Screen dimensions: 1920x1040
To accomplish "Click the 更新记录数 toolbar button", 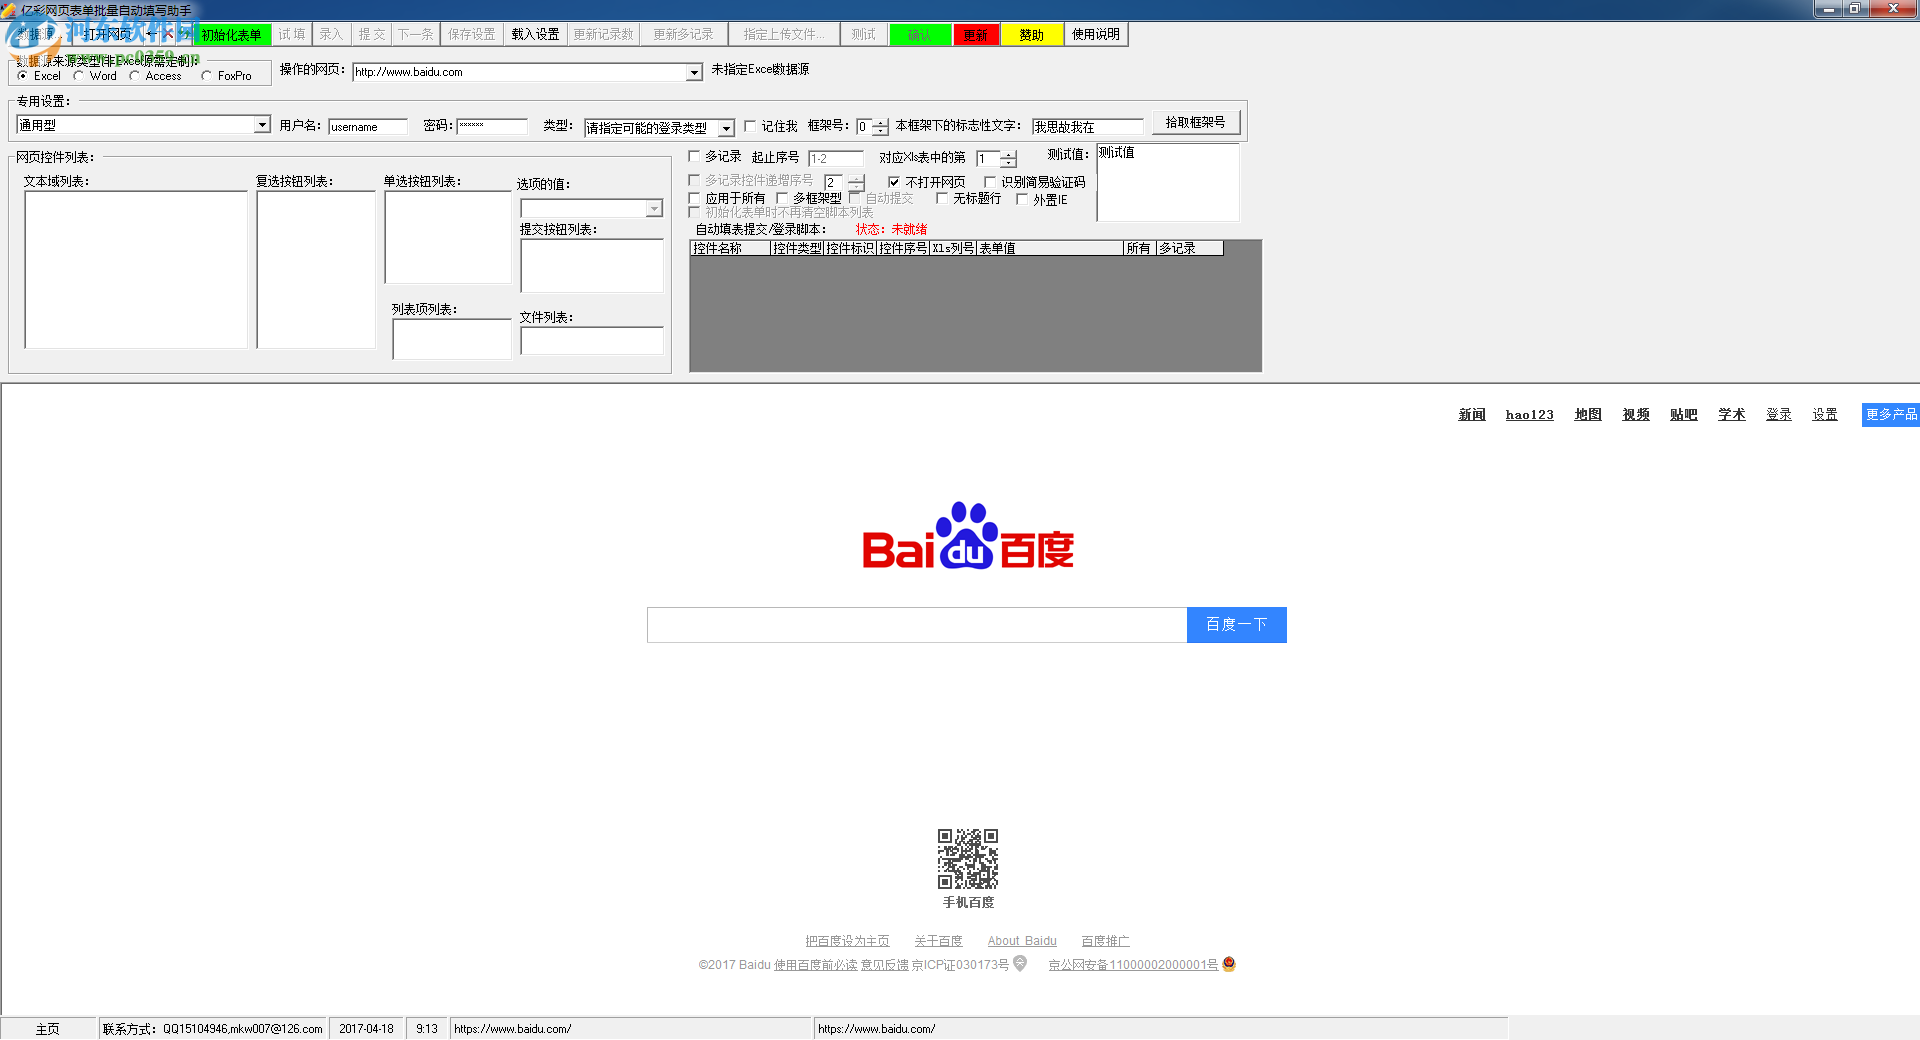I will (603, 34).
